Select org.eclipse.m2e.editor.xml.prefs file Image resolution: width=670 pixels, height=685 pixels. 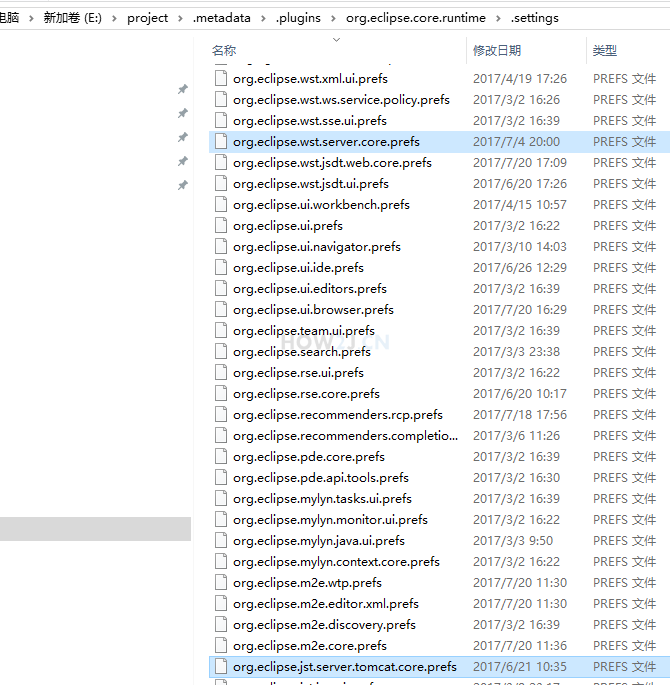click(x=326, y=604)
